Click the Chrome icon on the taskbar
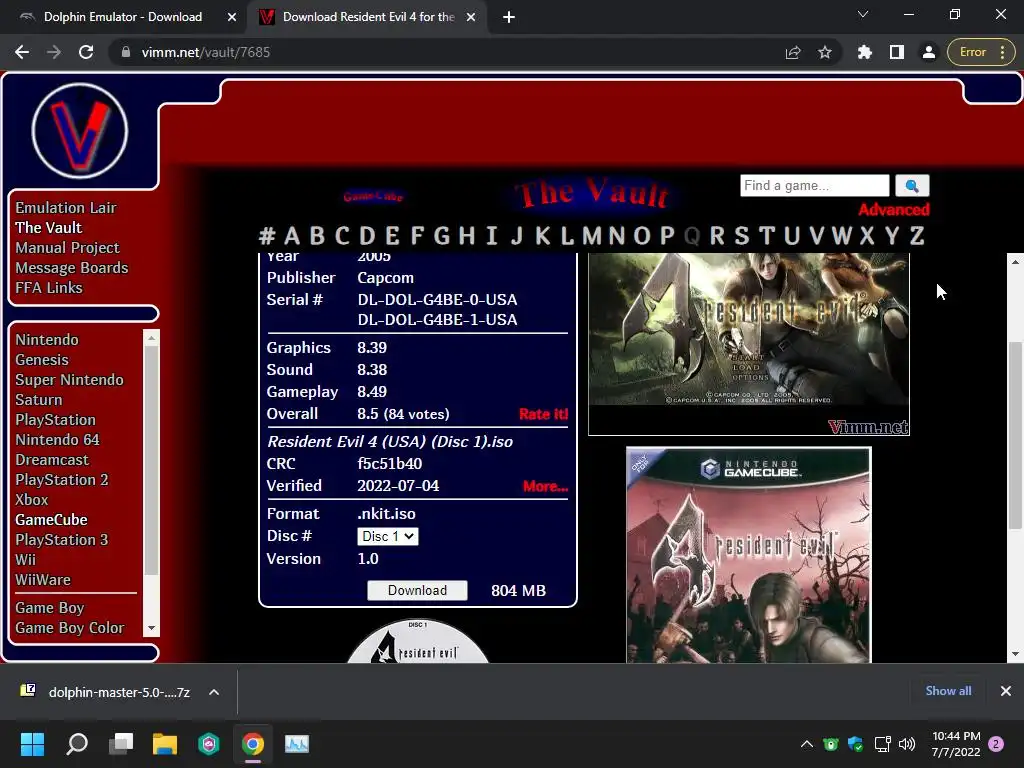The image size is (1024, 768). [253, 744]
